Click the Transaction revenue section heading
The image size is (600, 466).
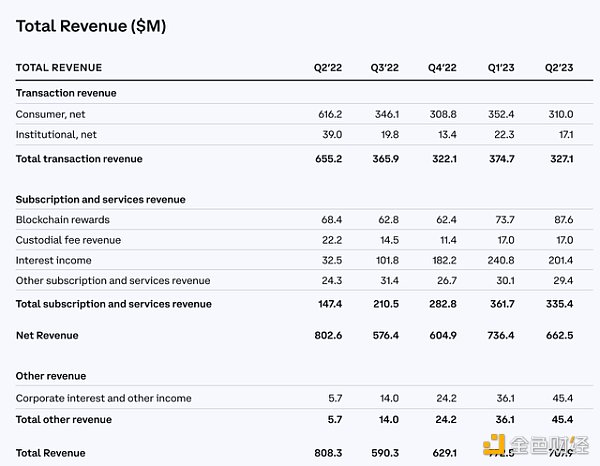pyautogui.click(x=66, y=93)
